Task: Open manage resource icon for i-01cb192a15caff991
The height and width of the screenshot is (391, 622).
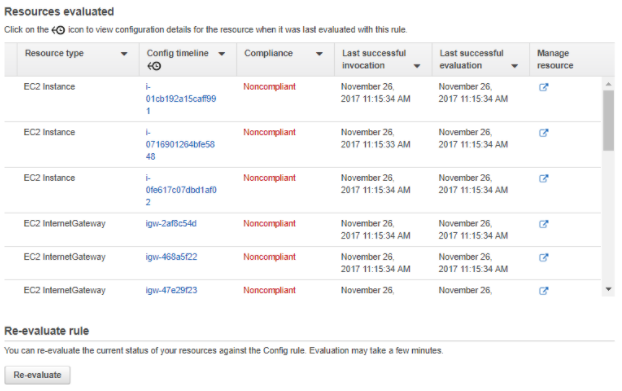Action: 543,87
